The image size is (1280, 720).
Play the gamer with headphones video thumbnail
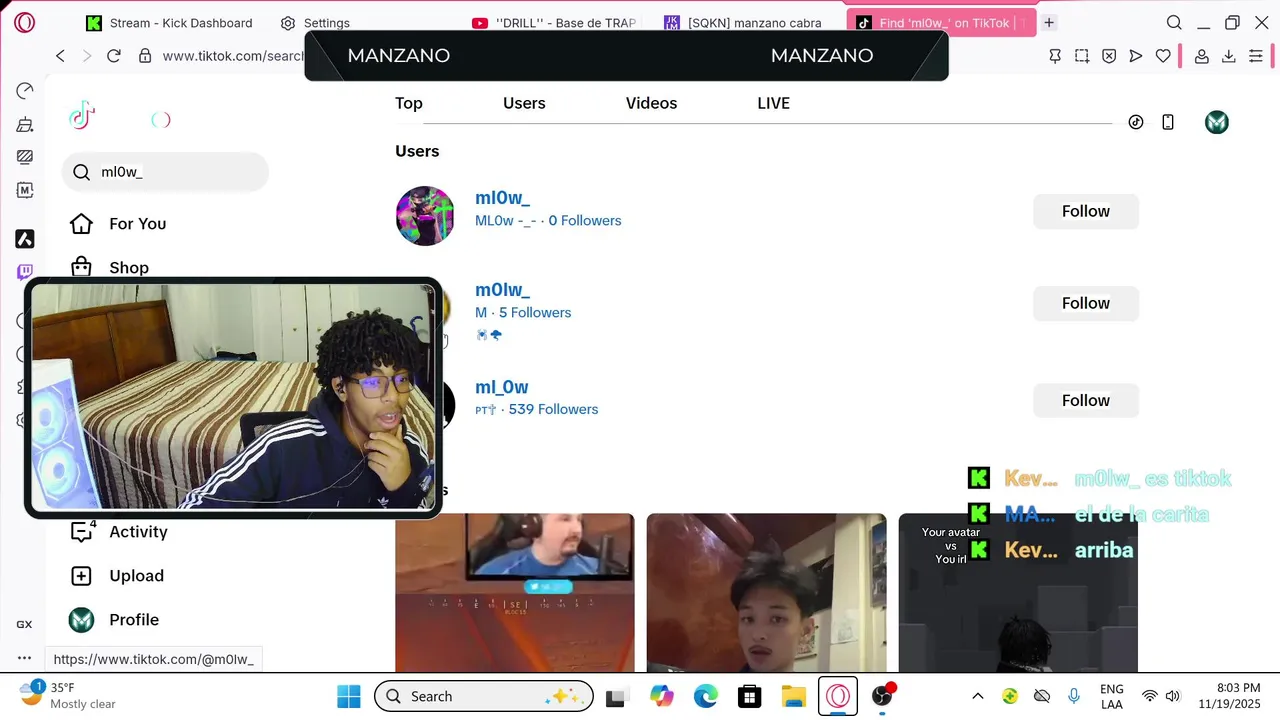(515, 593)
